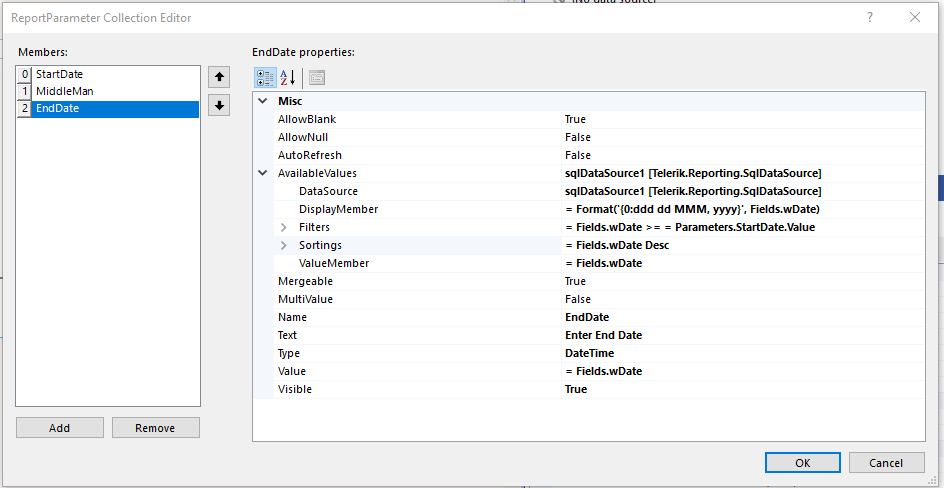Expand the Sortings property
The width and height of the screenshot is (944, 488).
pos(284,245)
